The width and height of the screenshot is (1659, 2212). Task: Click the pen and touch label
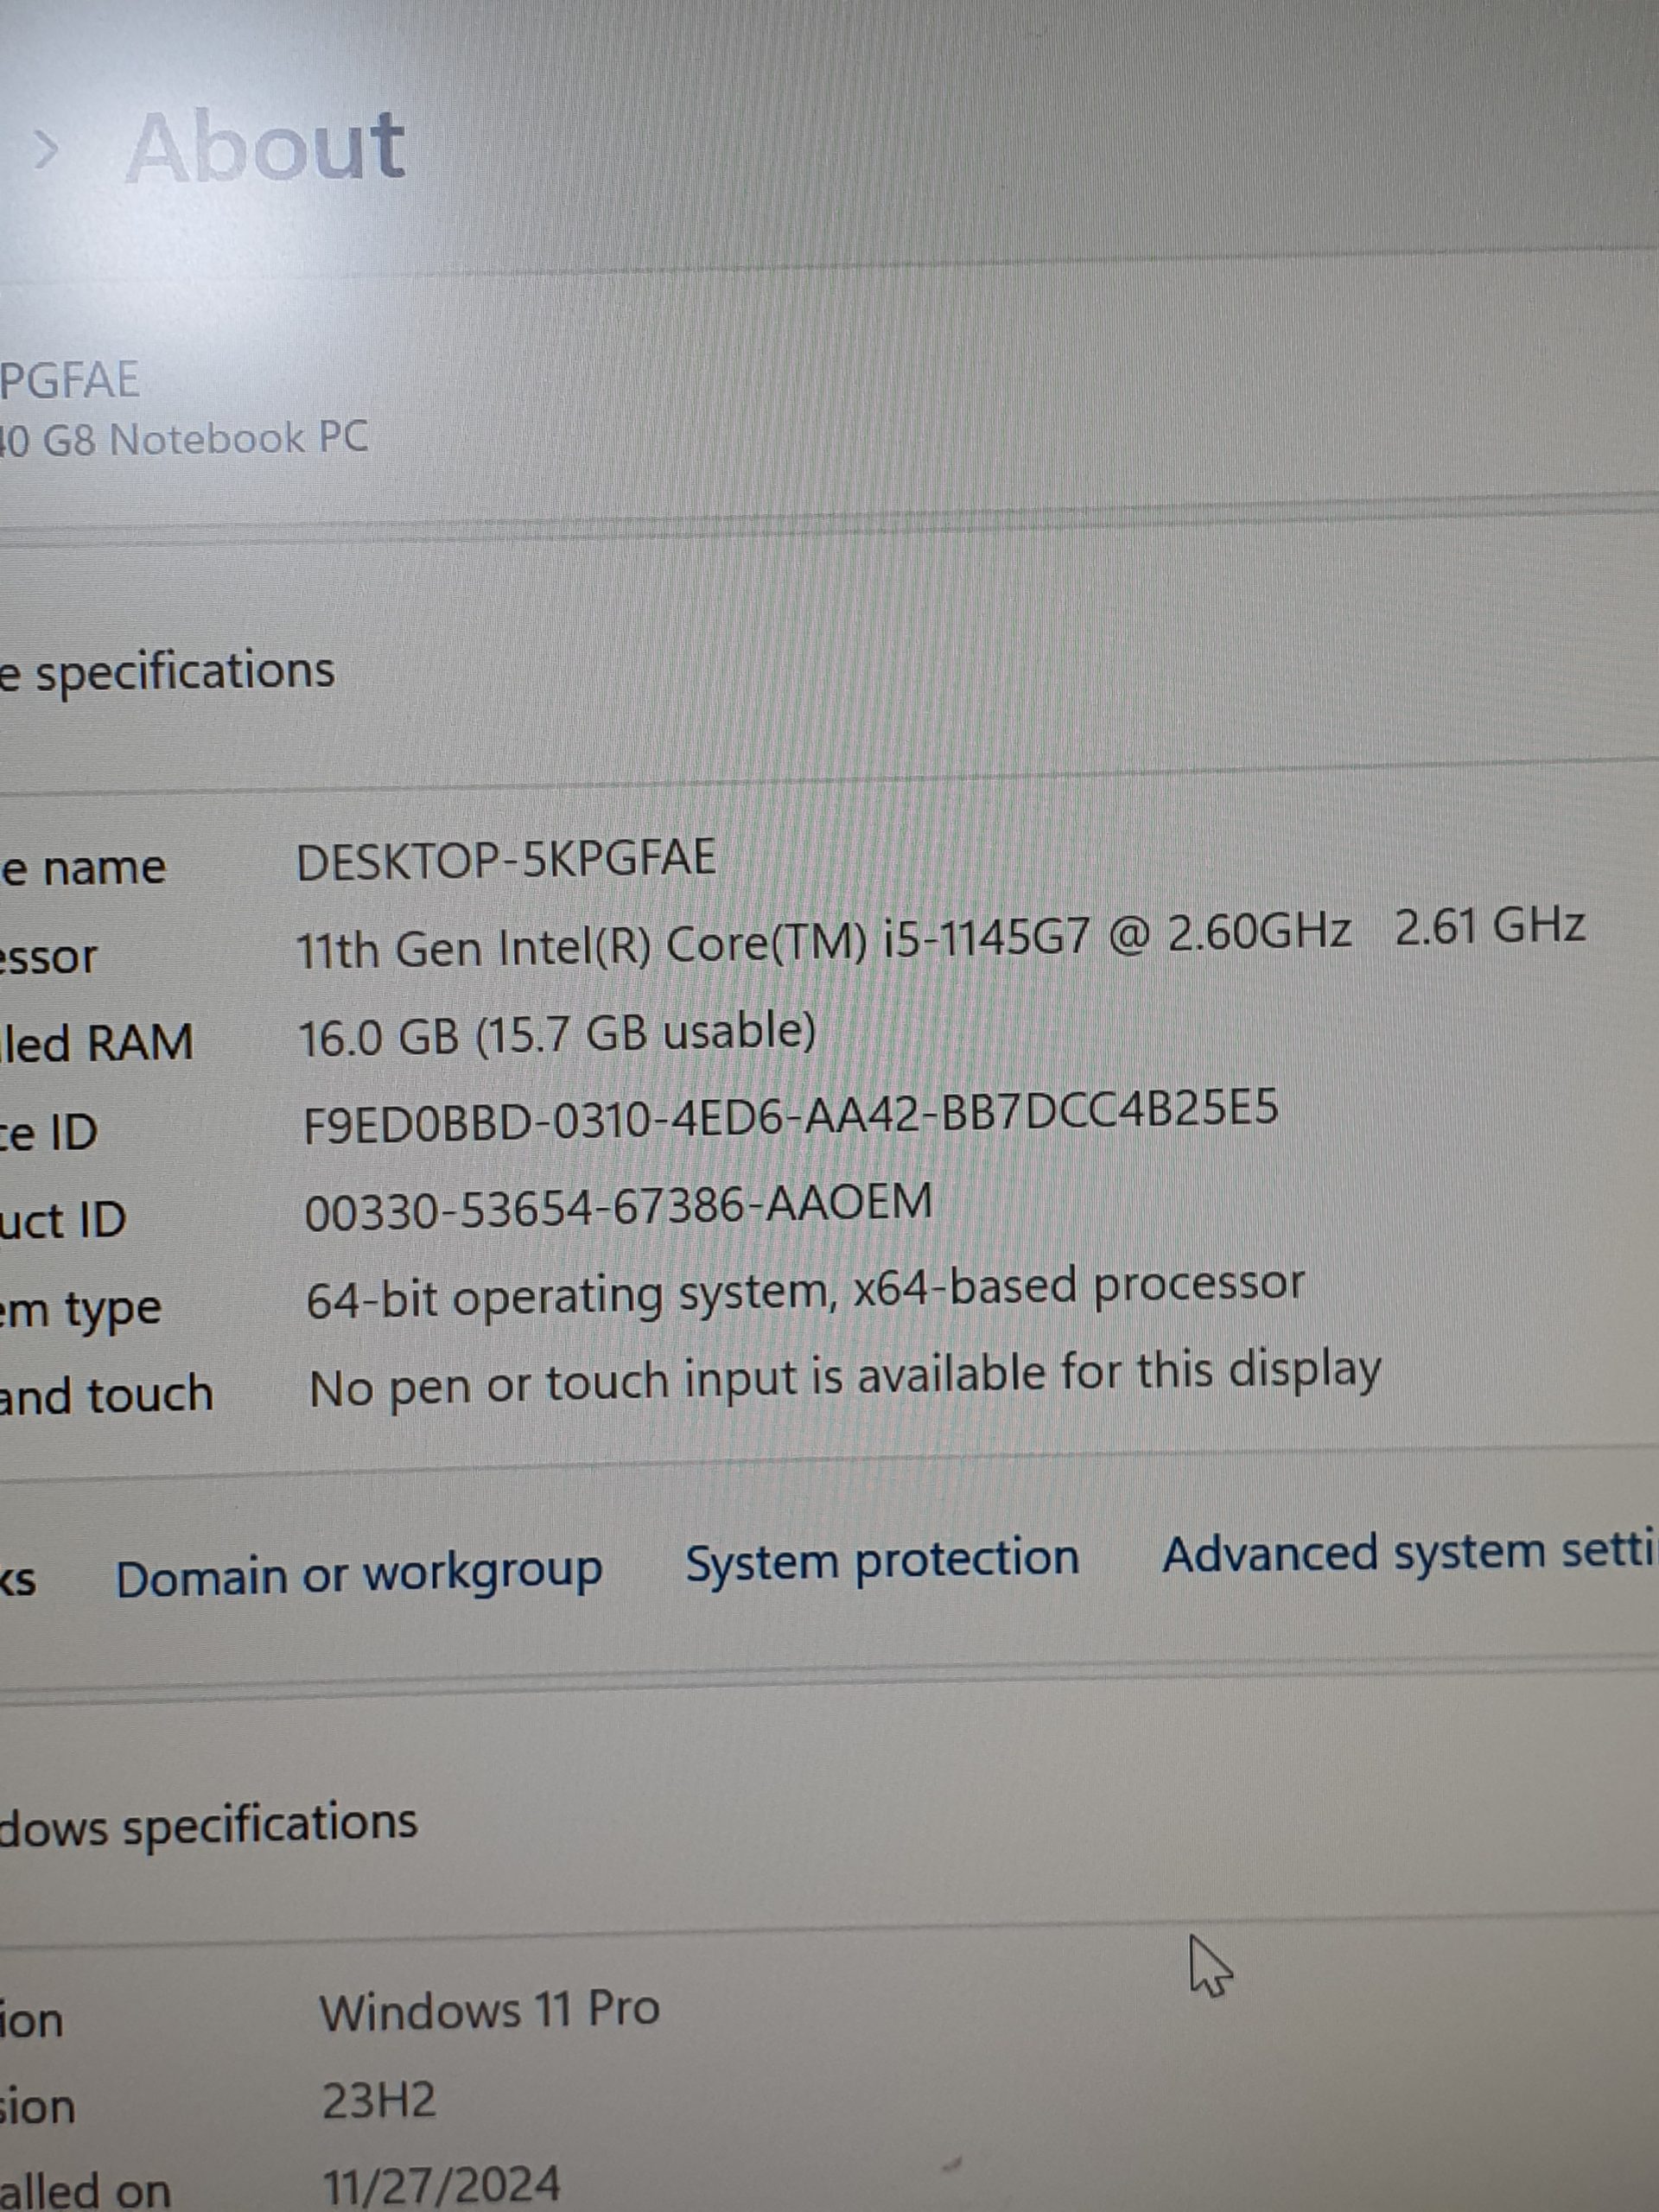point(107,1395)
